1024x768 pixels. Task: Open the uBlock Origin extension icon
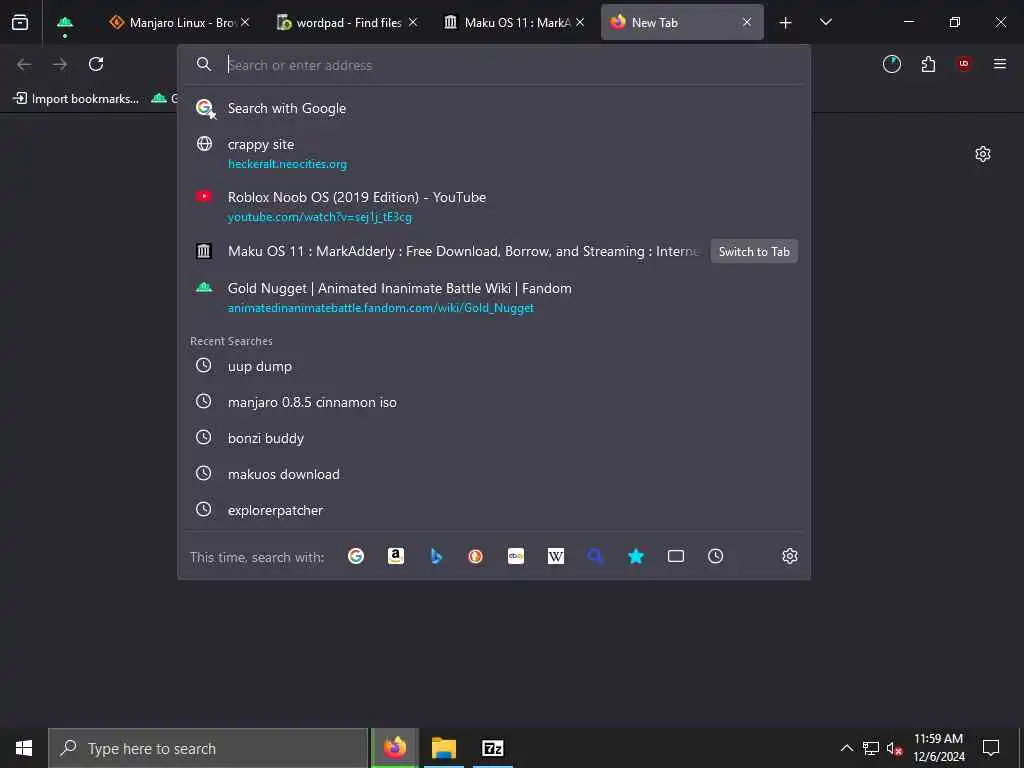[964, 64]
